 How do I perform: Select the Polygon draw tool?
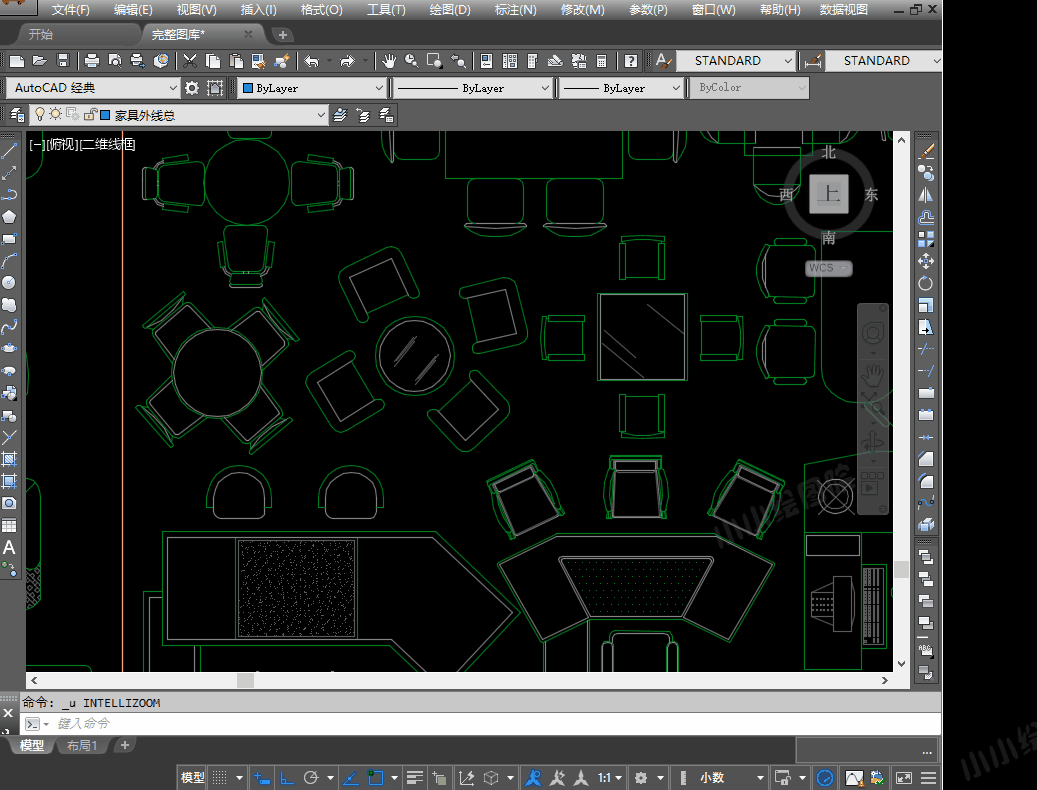coord(9,217)
